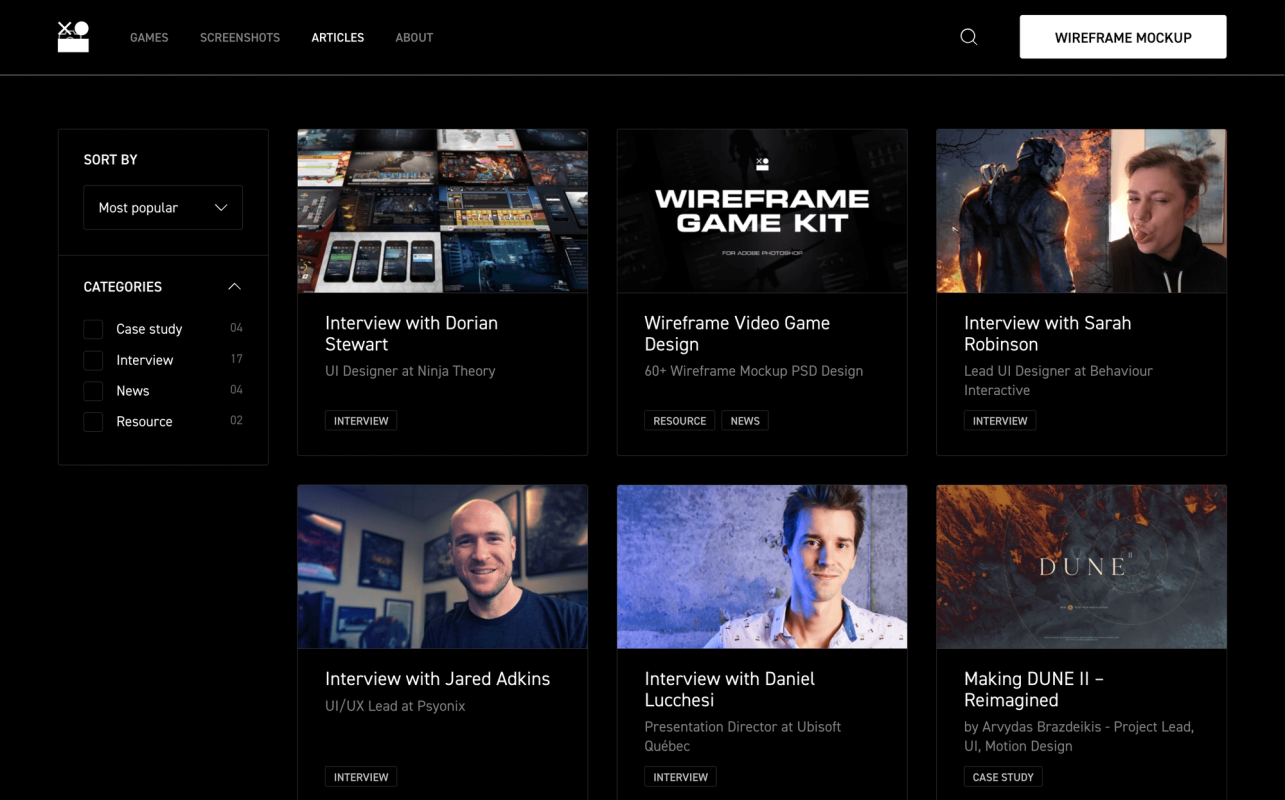Read Interview with Sarah Robinson title
This screenshot has width=1285, height=800.
pos(1047,334)
